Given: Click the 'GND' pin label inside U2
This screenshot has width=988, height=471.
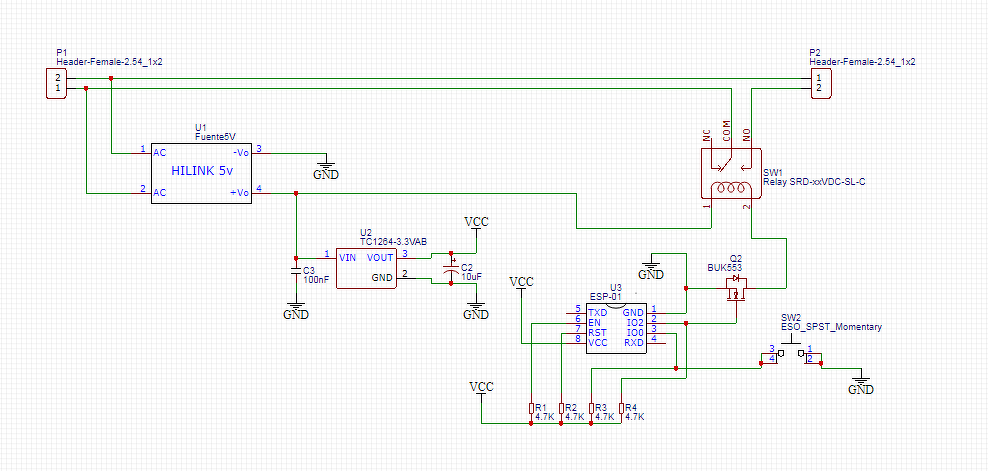Looking at the screenshot, I should click(x=382, y=277).
